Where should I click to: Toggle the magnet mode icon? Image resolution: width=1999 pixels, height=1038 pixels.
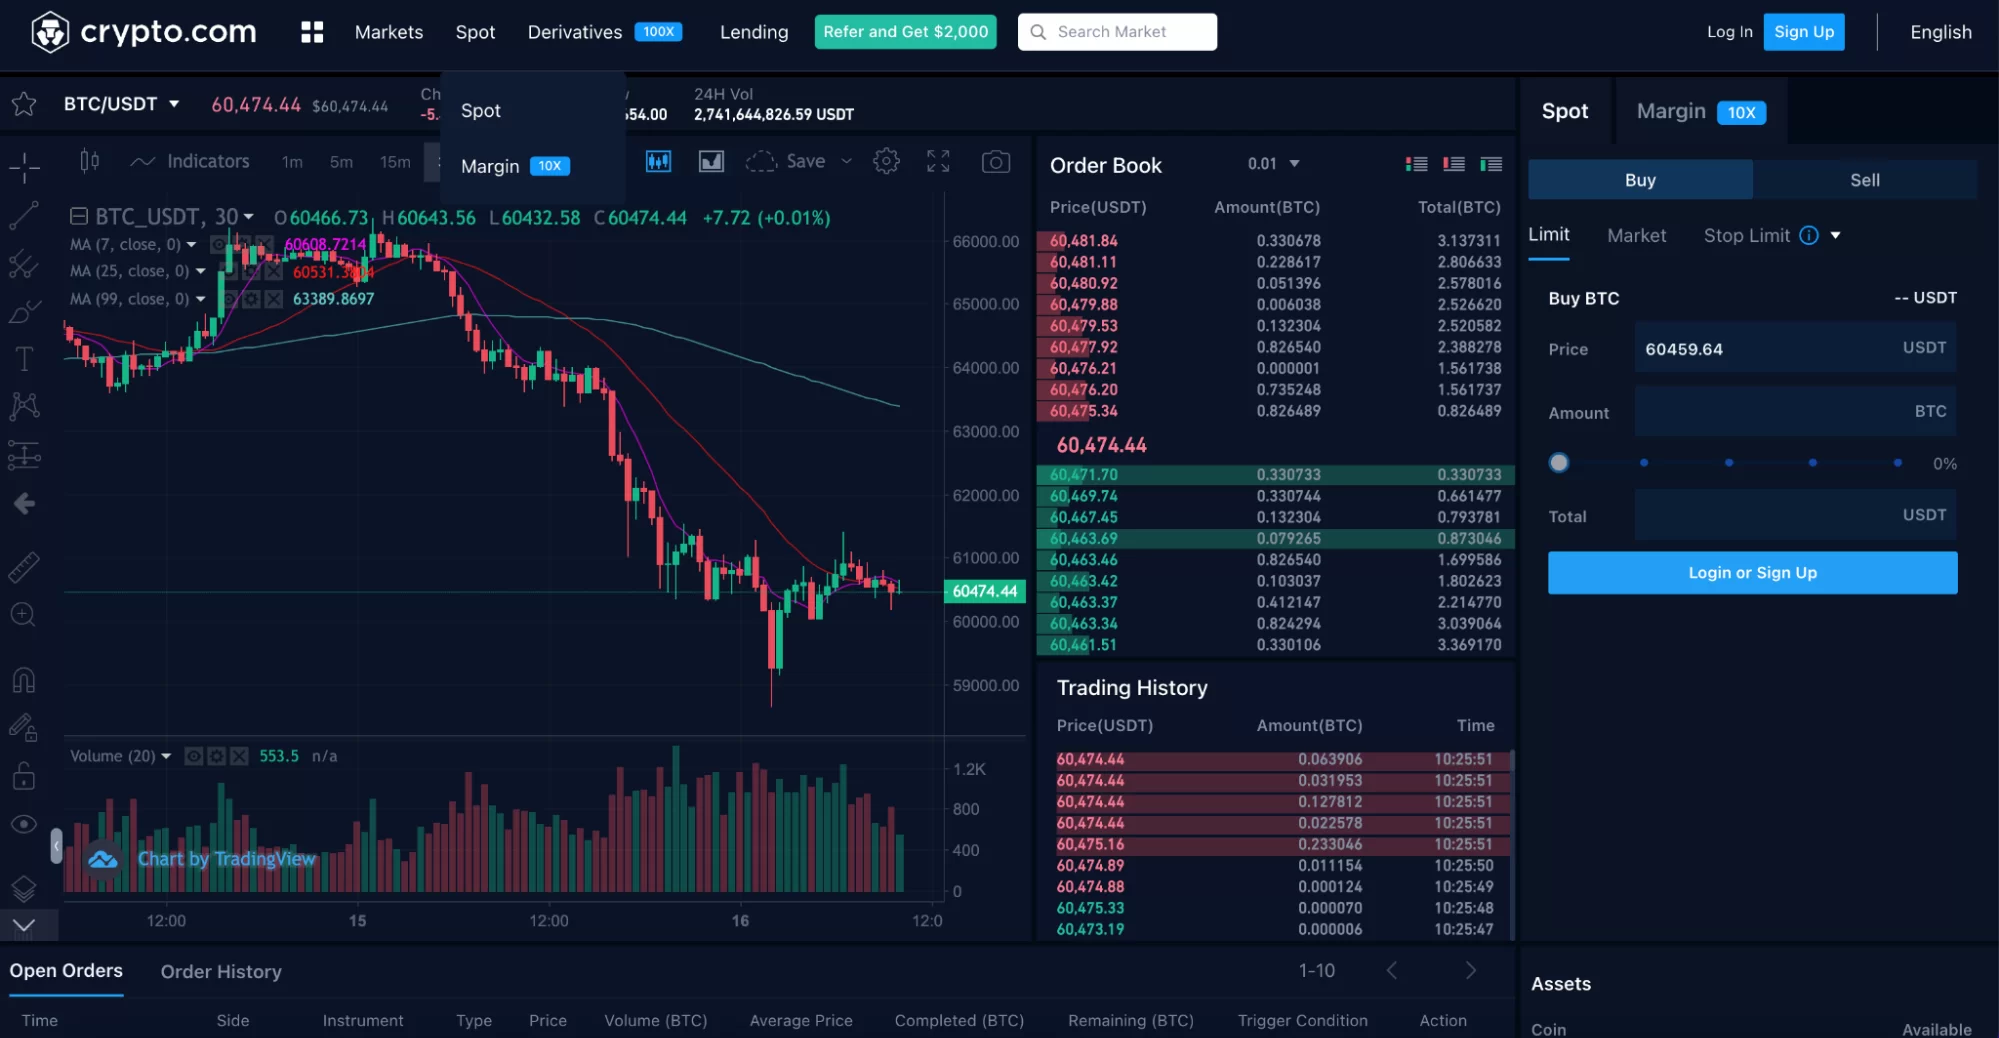24,680
